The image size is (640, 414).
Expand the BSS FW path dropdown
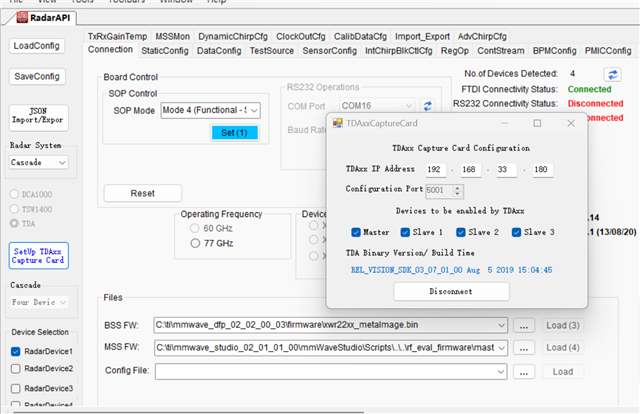tap(501, 325)
